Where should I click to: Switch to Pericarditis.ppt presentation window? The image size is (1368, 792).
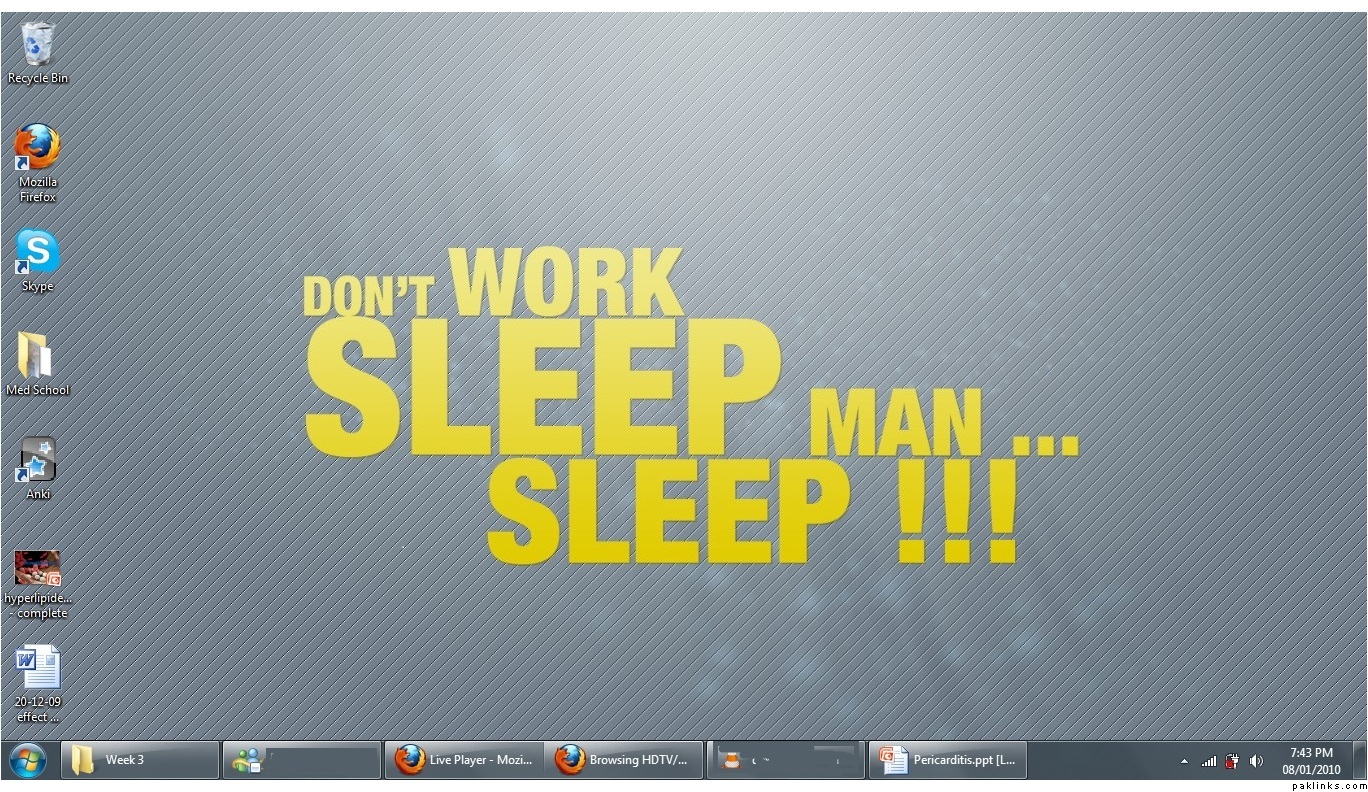tap(947, 760)
